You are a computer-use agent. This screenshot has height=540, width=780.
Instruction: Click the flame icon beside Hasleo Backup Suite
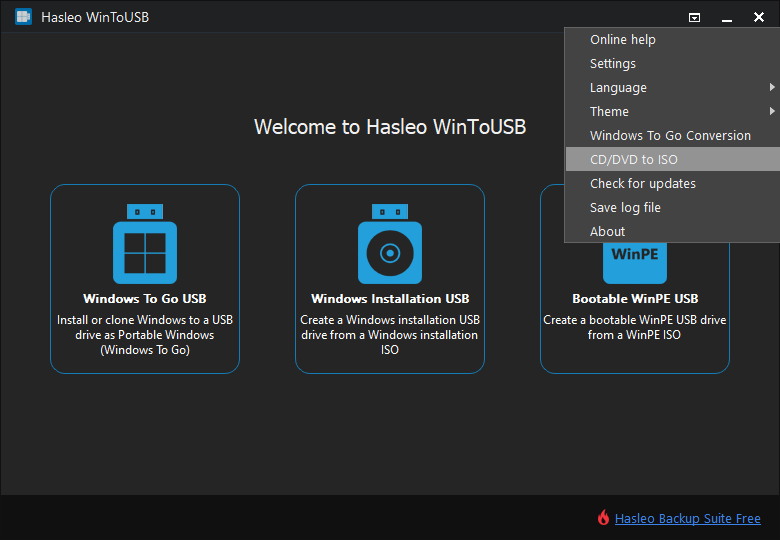603,518
